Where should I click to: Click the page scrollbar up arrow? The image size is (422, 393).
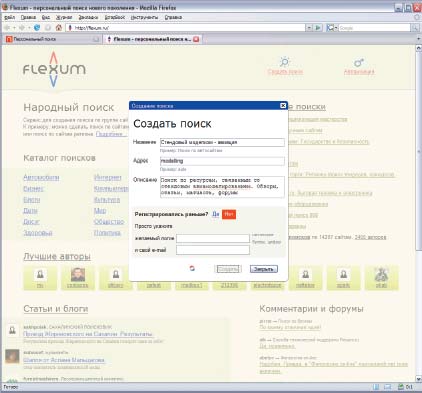(x=419, y=48)
